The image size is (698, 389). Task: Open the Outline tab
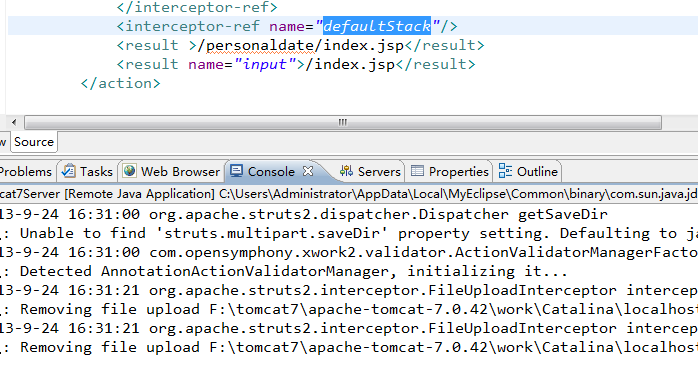pos(528,172)
